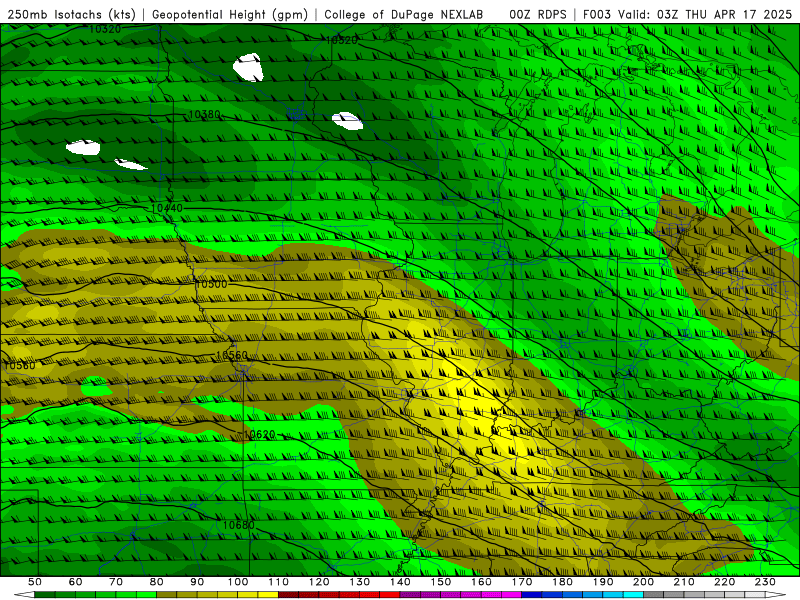Click the left arrow end of color bar
The image size is (800, 600).
tap(24, 594)
